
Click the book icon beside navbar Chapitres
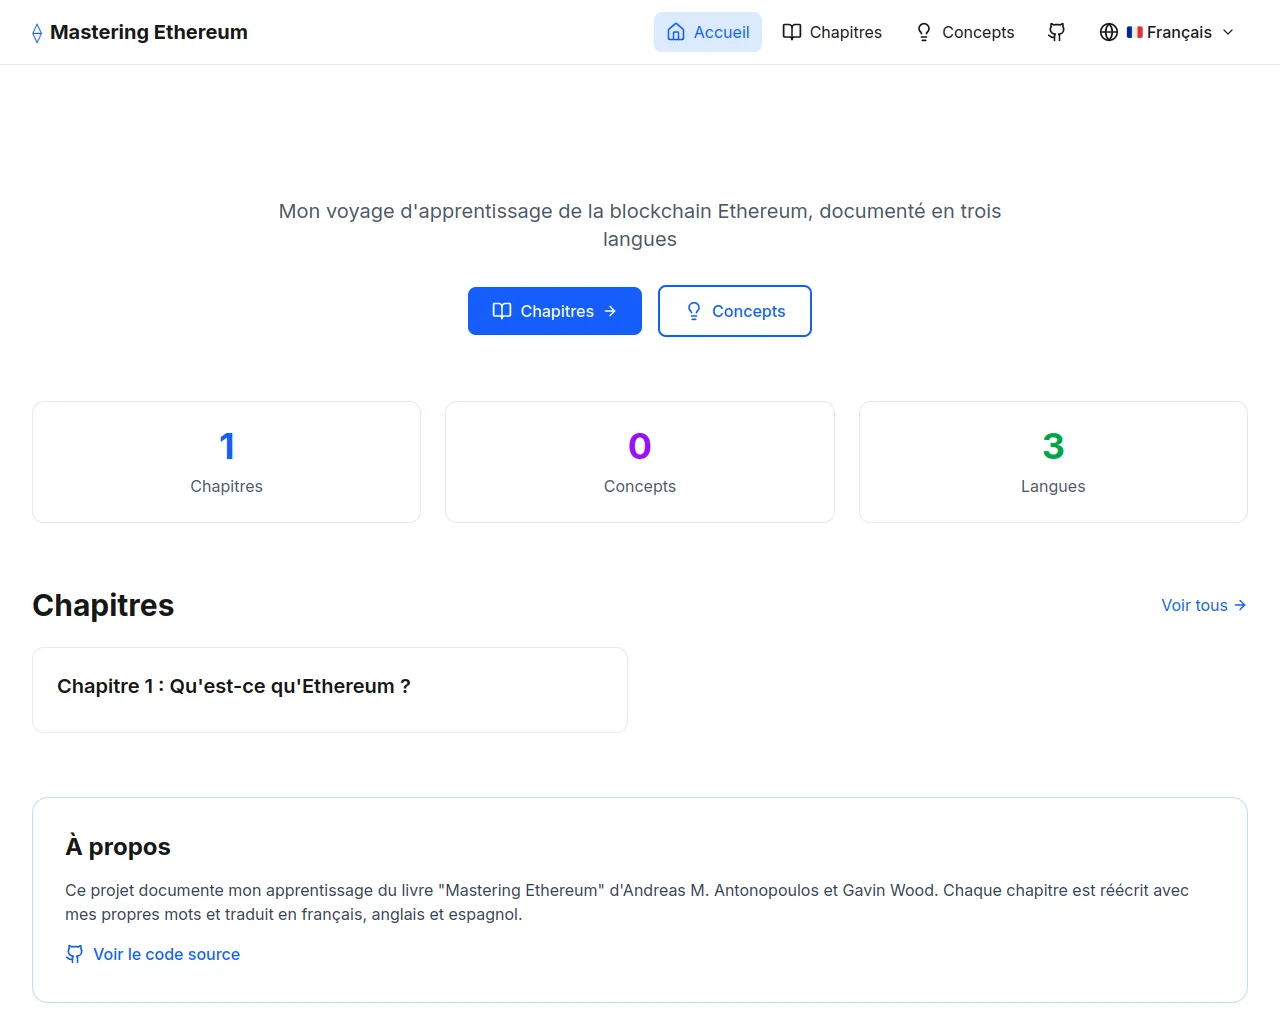pyautogui.click(x=792, y=32)
